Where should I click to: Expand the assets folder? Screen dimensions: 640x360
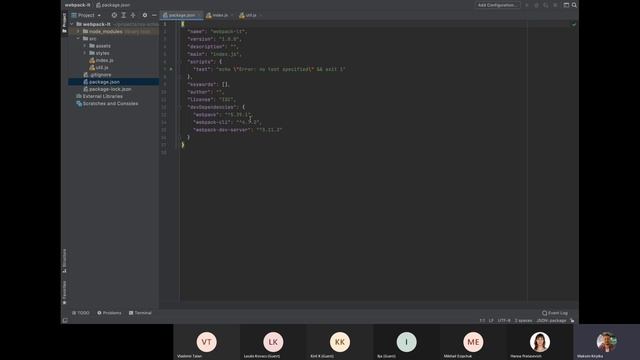pyautogui.click(x=85, y=46)
